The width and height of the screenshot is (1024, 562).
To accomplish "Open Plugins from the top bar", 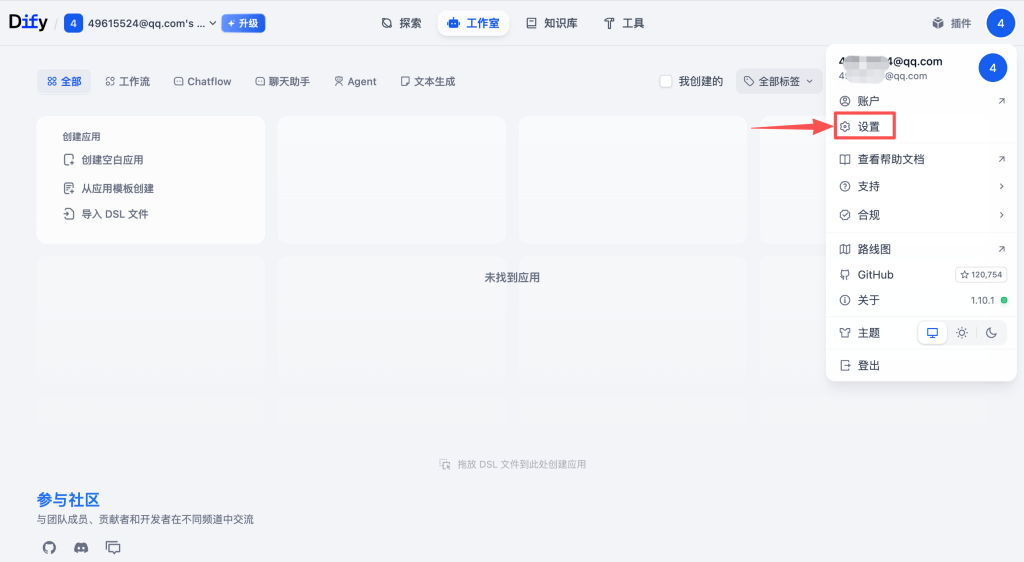I will point(951,23).
